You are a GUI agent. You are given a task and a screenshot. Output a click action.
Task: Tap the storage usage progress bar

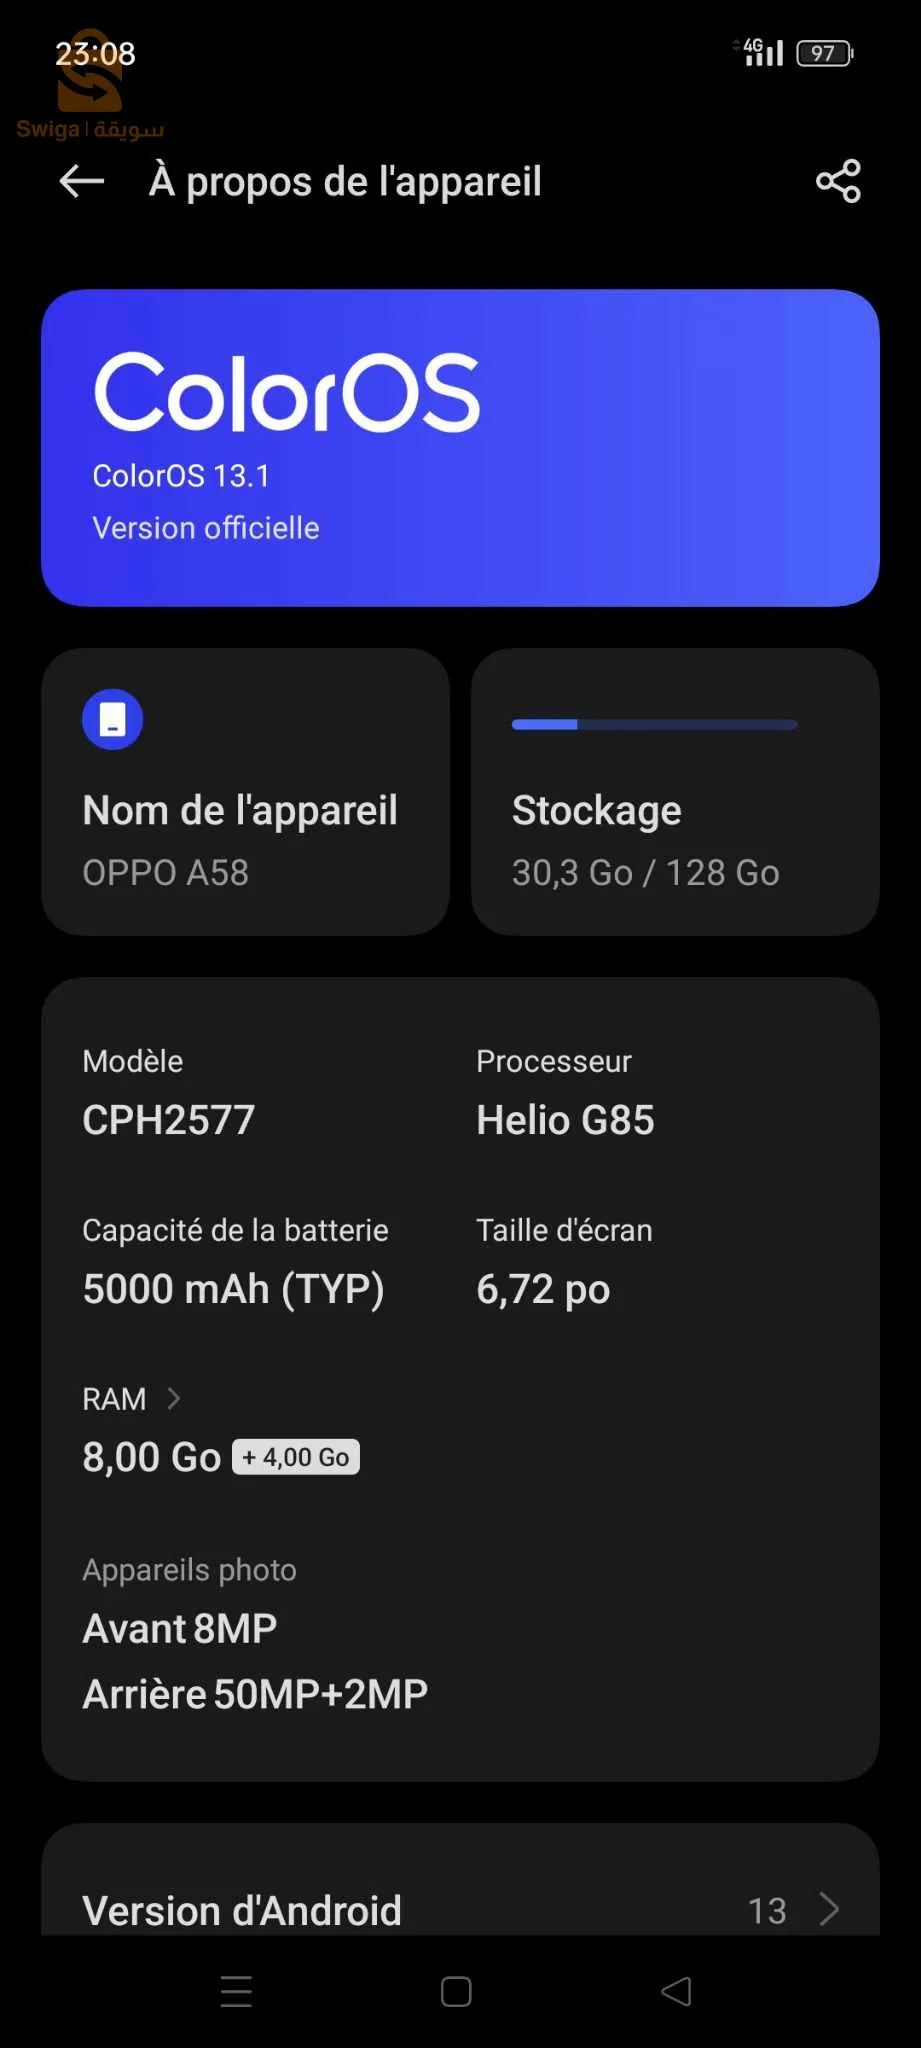(654, 724)
